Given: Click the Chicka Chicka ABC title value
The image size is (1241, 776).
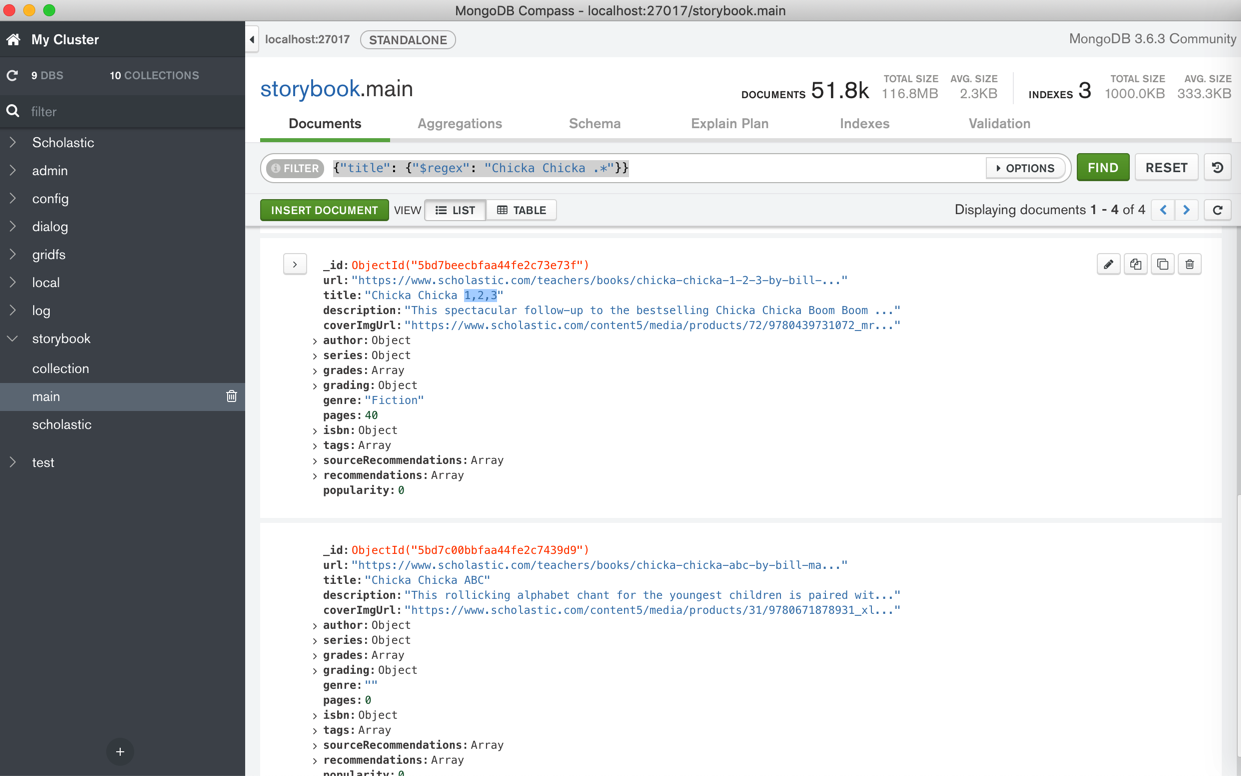Looking at the screenshot, I should 427,580.
